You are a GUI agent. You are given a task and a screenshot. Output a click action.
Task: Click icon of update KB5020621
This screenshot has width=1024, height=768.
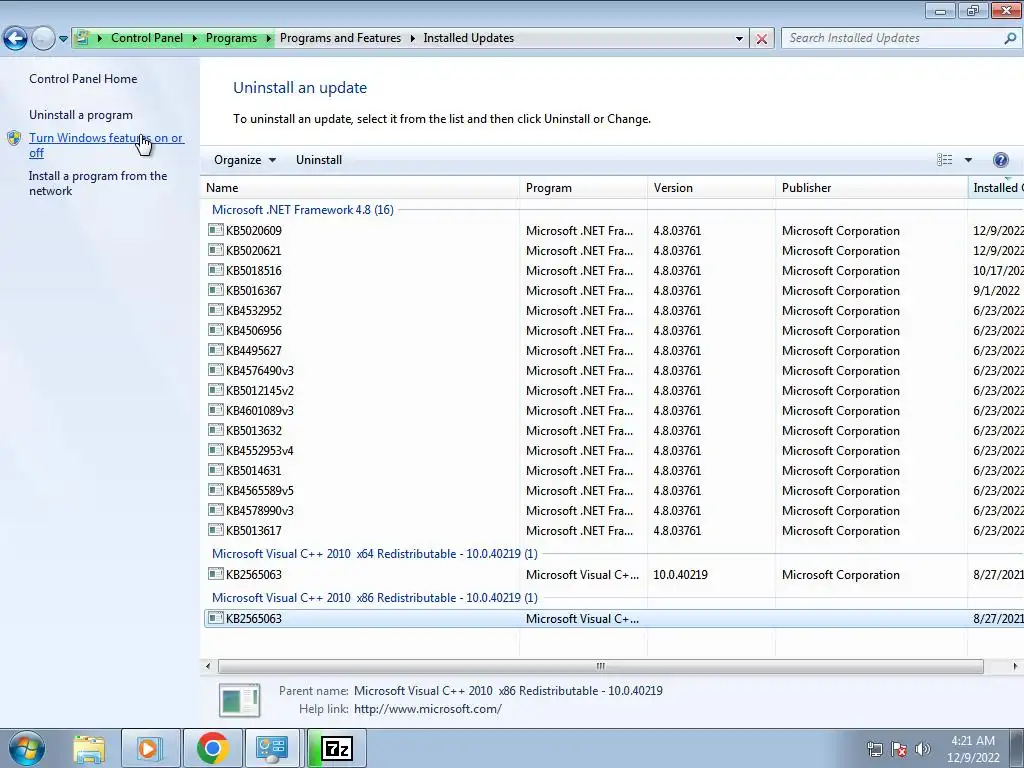tap(216, 250)
